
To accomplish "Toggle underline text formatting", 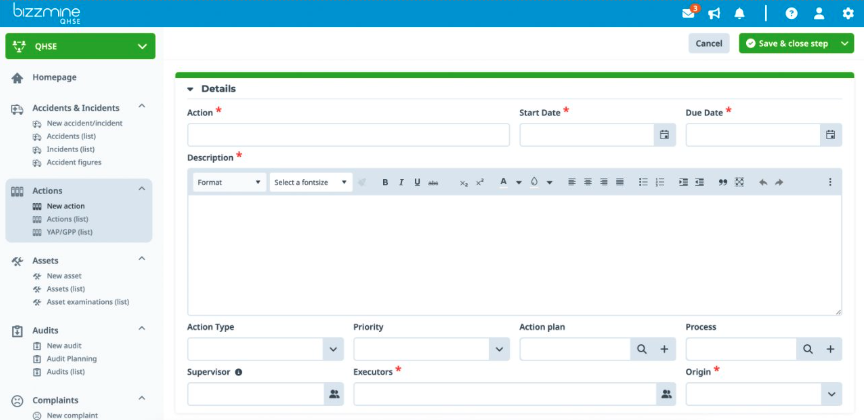I will tap(417, 182).
